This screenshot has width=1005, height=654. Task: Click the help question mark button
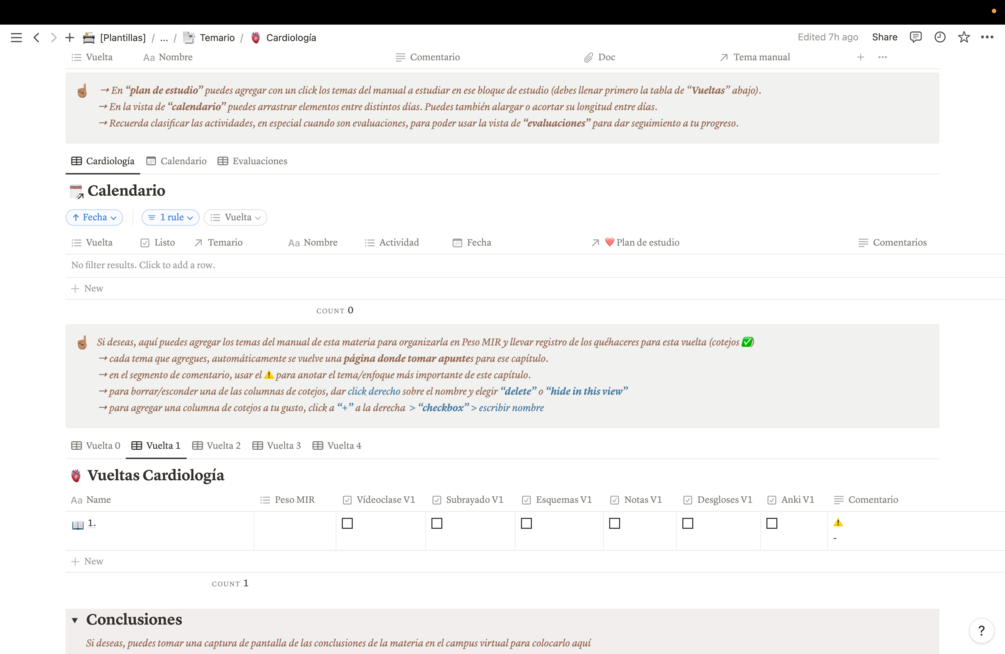pyautogui.click(x=981, y=631)
